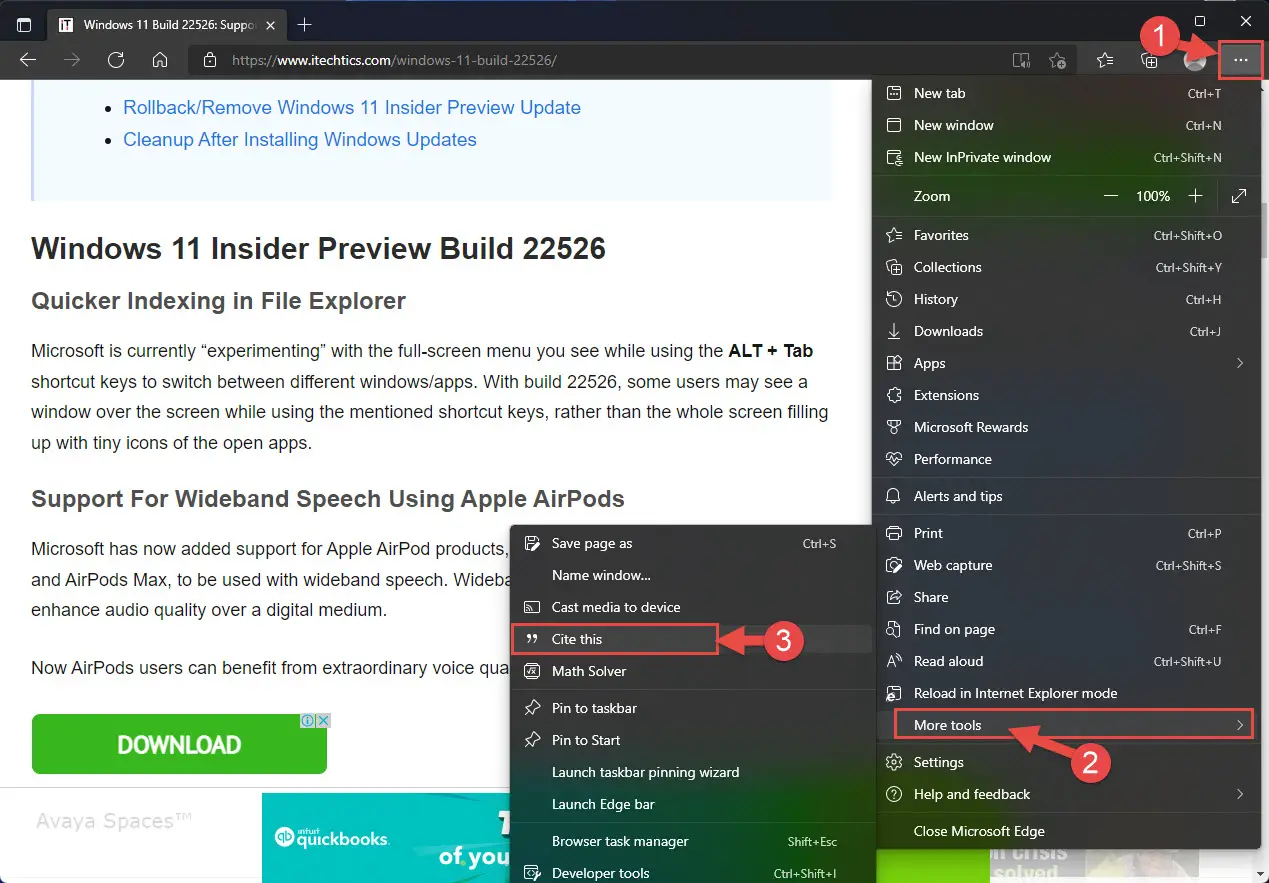
Task: Open Math Solver from the submenu
Action: tap(692, 671)
